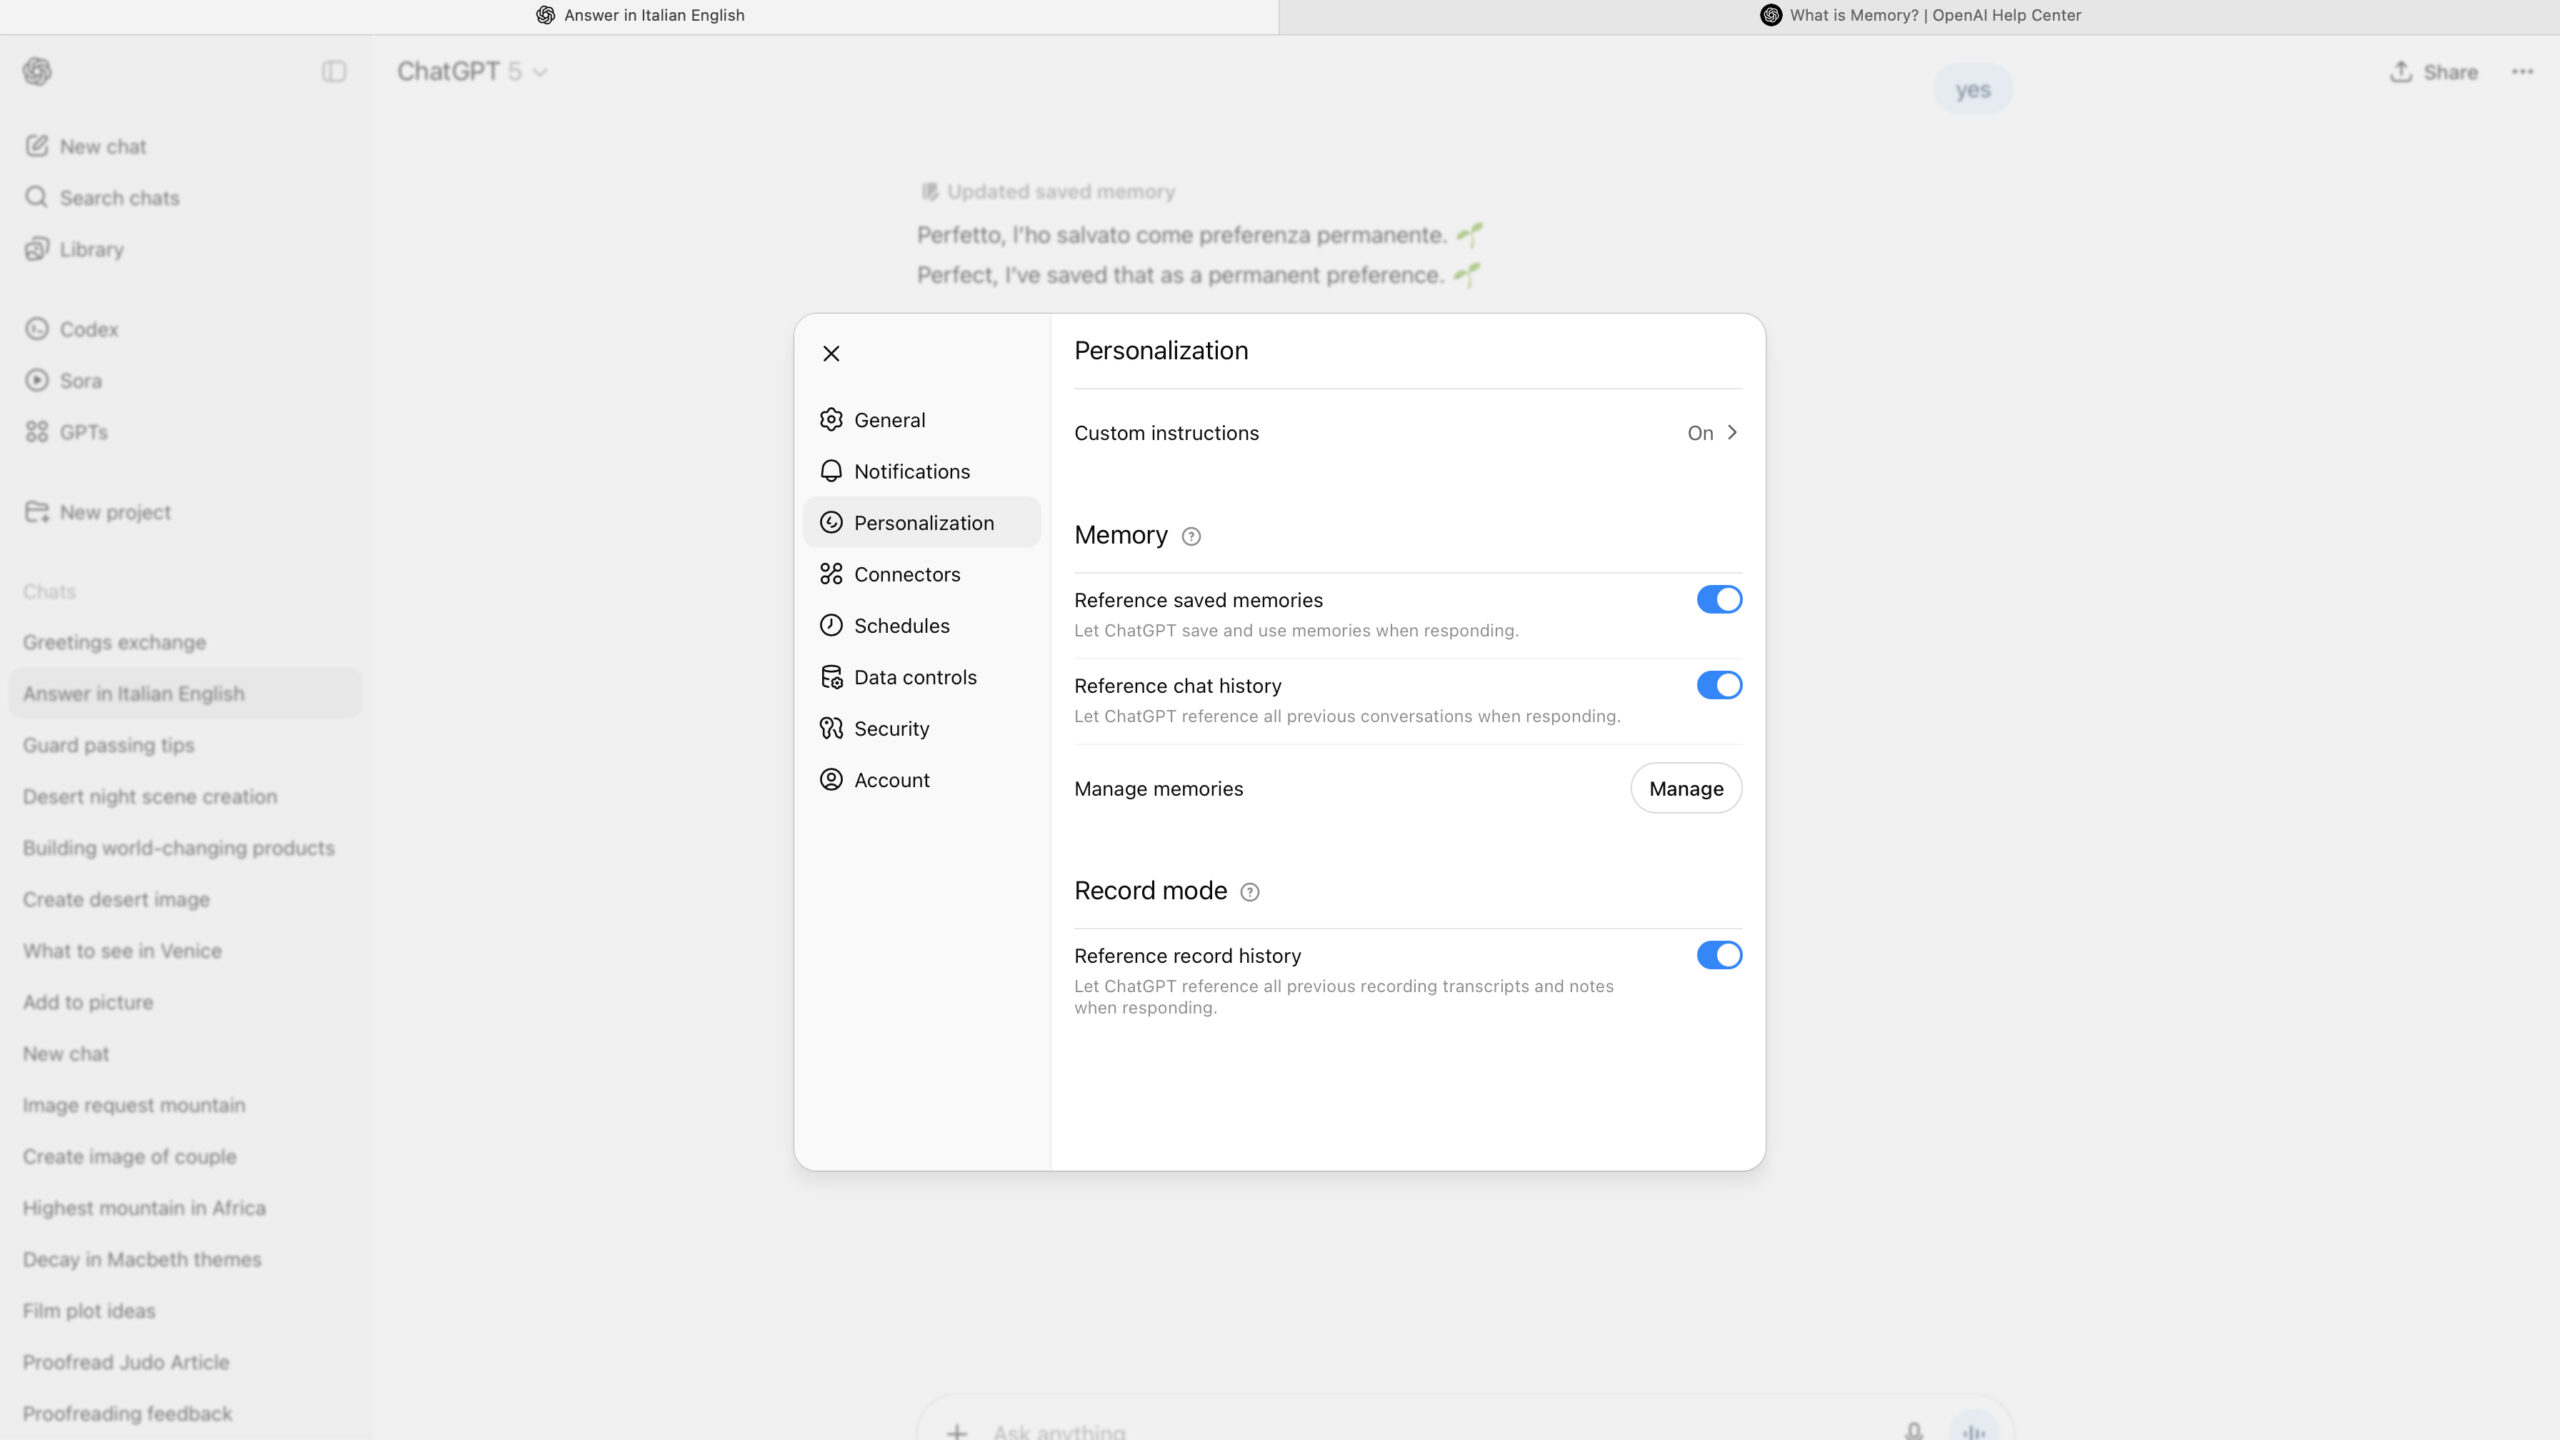This screenshot has width=2560, height=1440.
Task: Disable Reference saved memories toggle
Action: click(x=1719, y=600)
